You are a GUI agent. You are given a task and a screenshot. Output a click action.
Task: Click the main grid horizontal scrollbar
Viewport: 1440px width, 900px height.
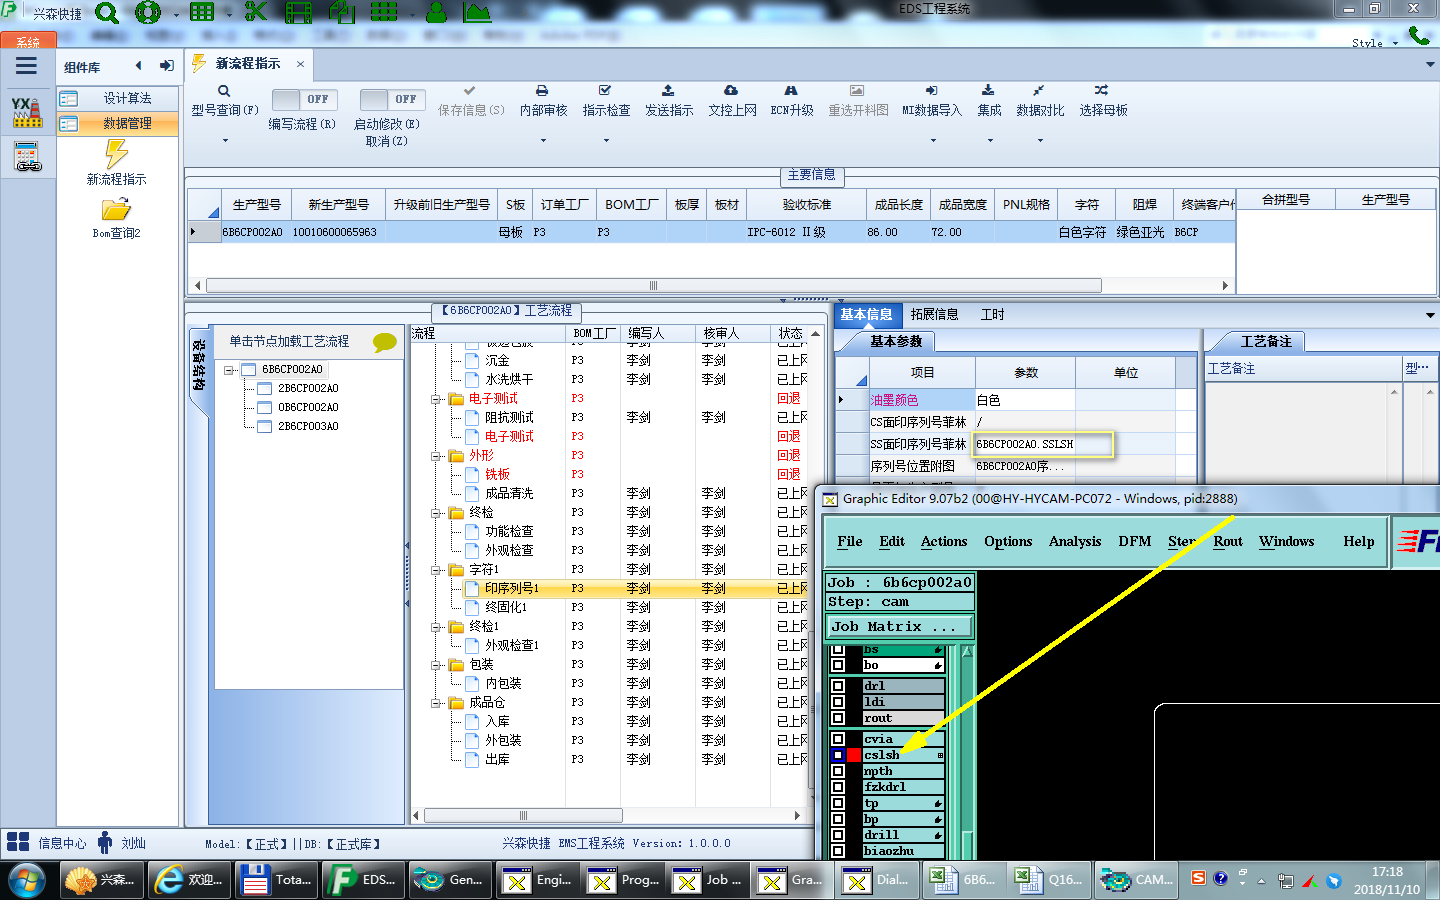(x=654, y=286)
